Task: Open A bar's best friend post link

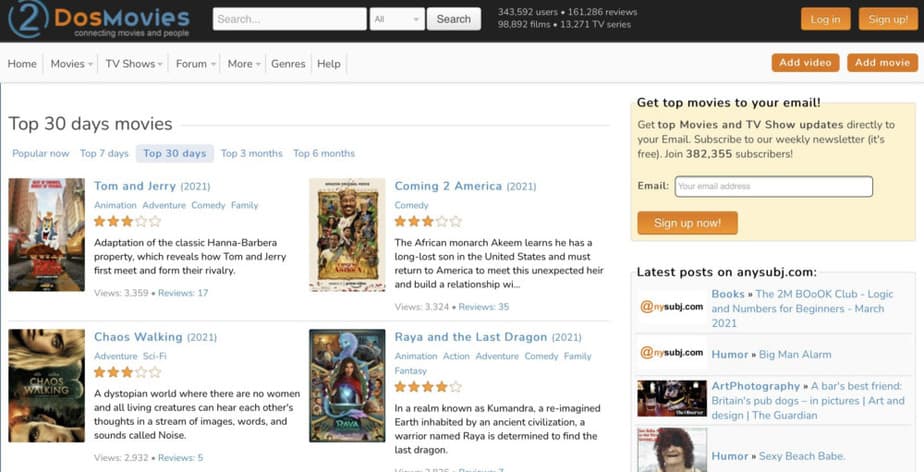Action: tap(807, 401)
